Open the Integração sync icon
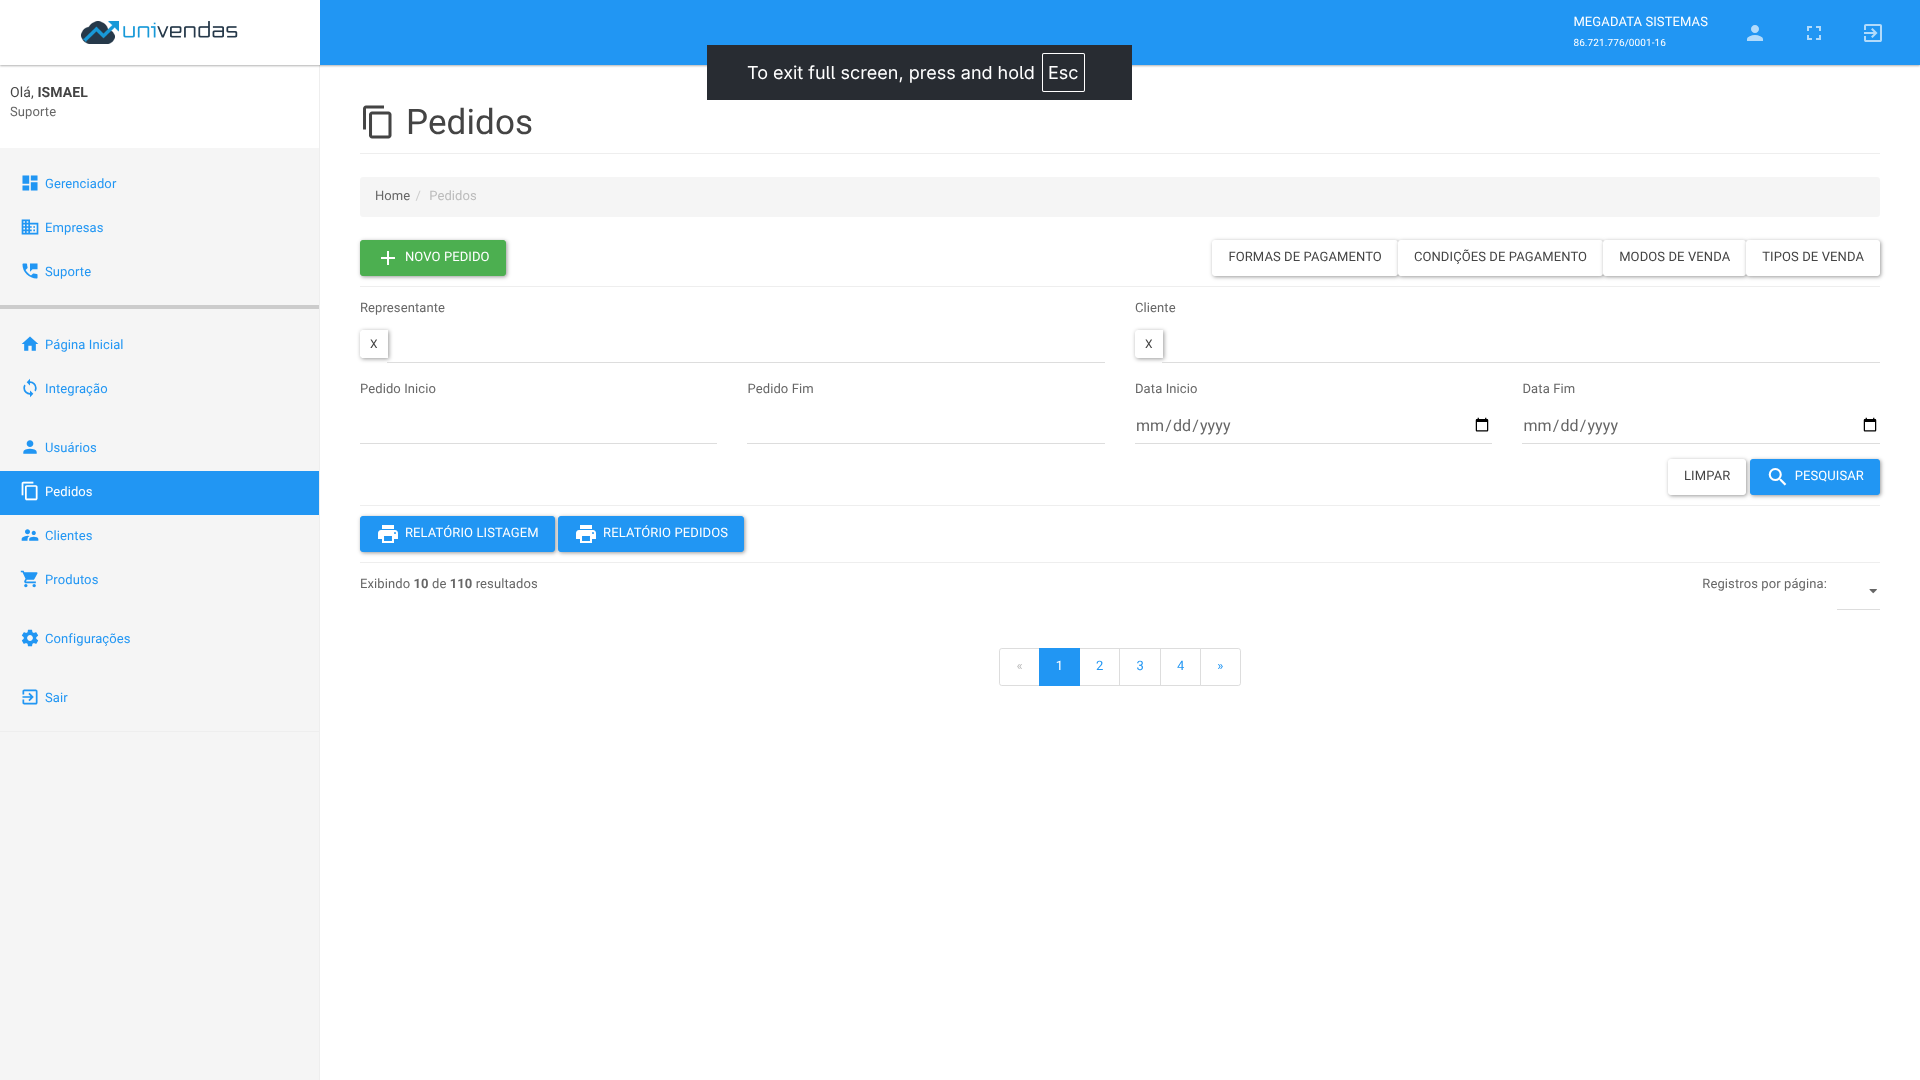This screenshot has width=1920, height=1080. pos(30,388)
